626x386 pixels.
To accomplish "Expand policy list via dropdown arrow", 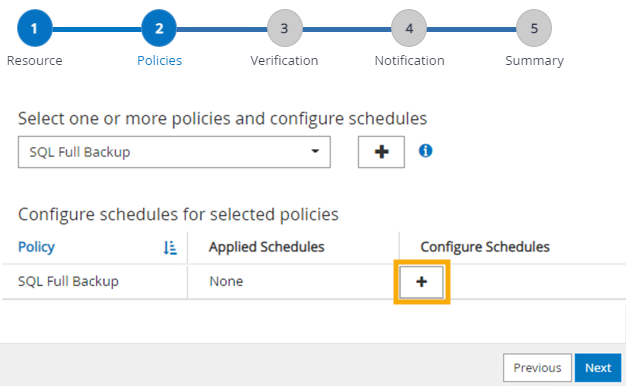I will click(315, 151).
